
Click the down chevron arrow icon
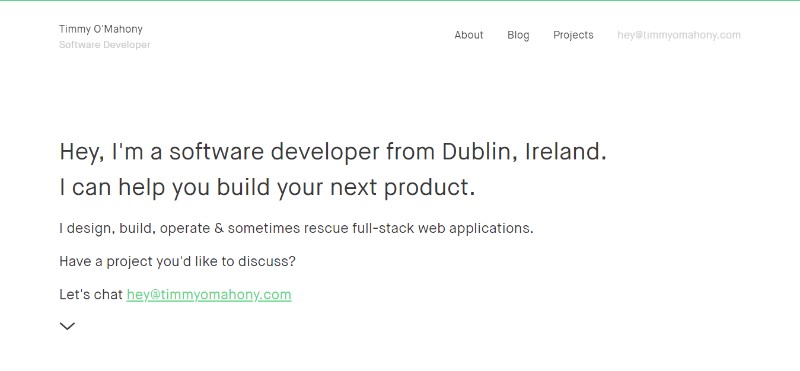[67, 326]
